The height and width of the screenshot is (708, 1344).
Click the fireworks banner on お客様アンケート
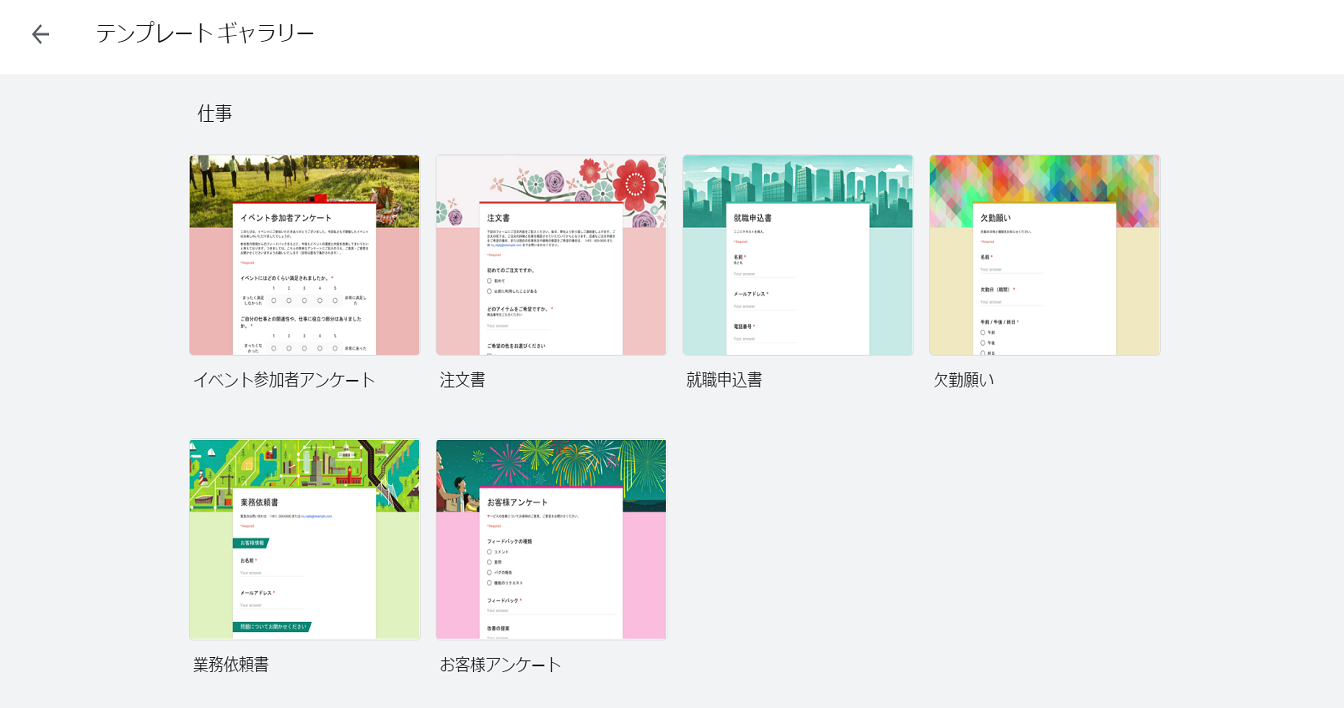(x=551, y=462)
